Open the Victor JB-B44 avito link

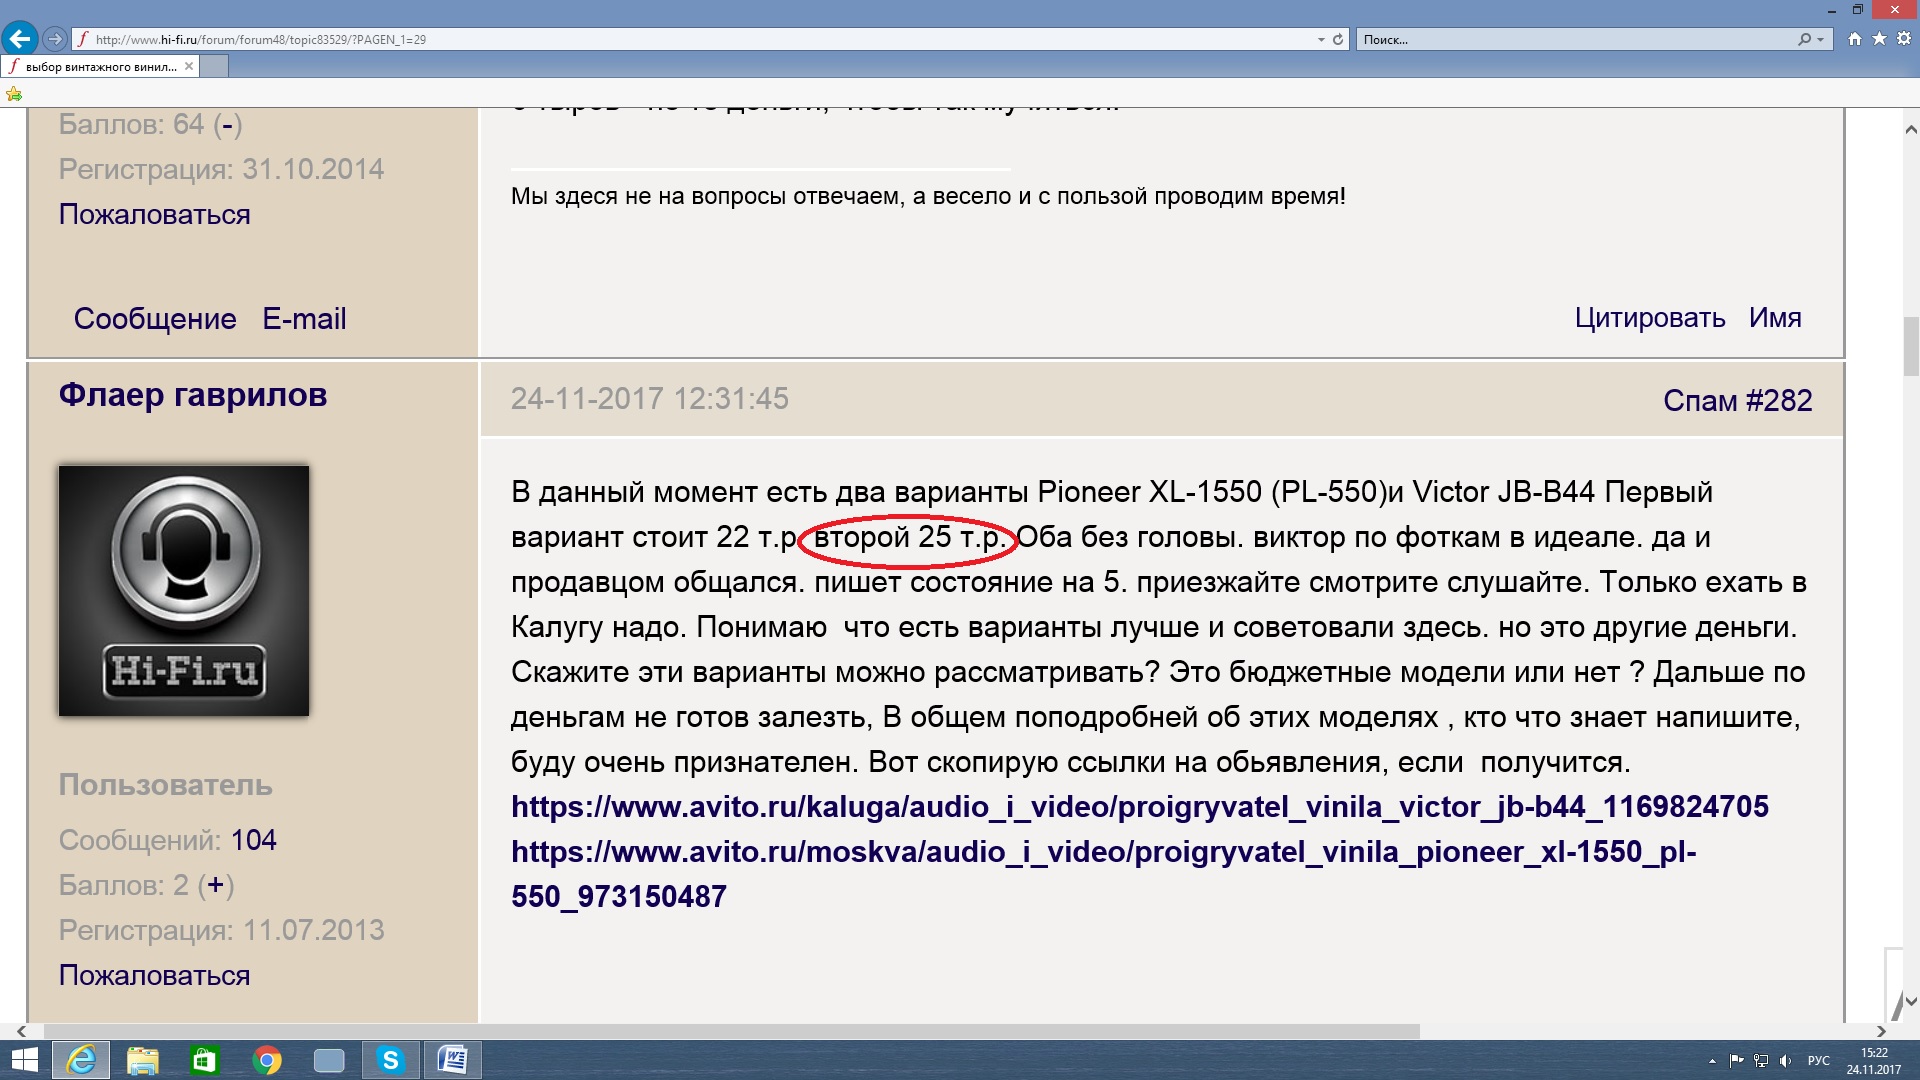[1139, 807]
